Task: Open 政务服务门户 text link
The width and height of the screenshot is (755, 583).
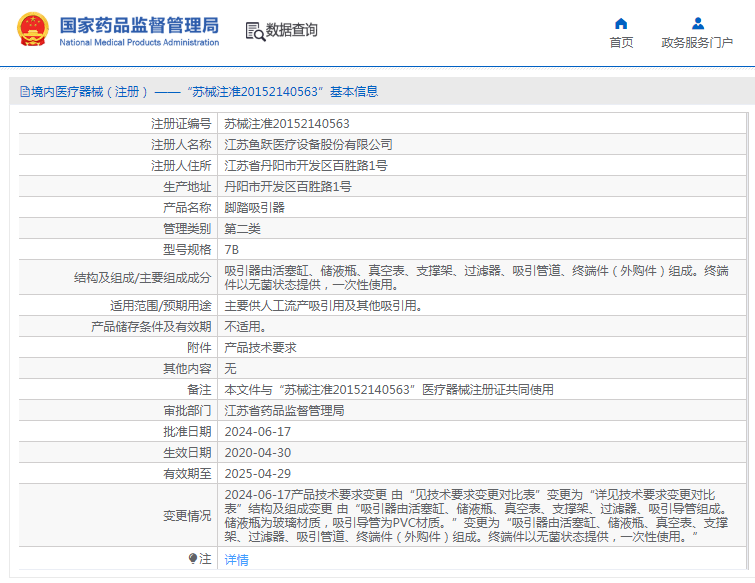Action: click(x=697, y=43)
